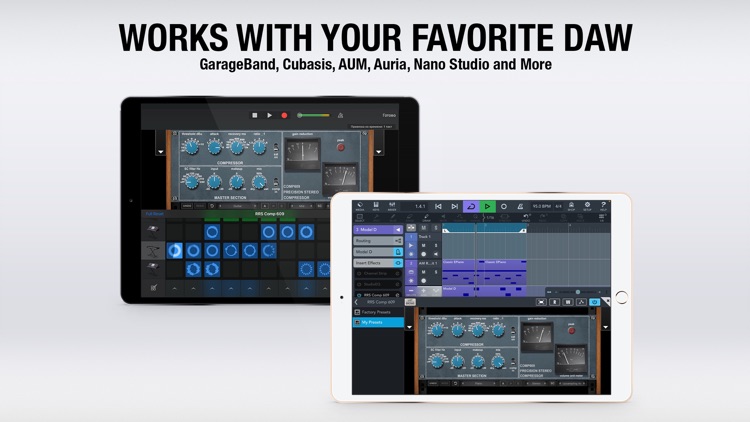Toggle the blue plugin power bypass button
Screen dimensions: 750x422
pos(595,302)
